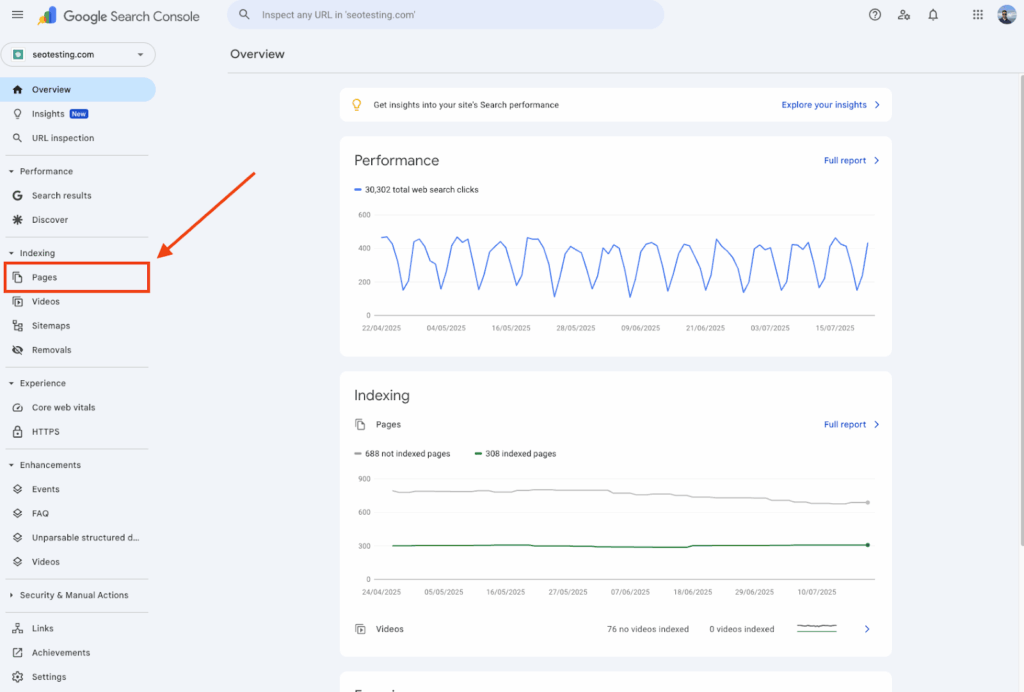Click the Search results Google icon
Viewport: 1024px width, 692px height.
coord(18,195)
